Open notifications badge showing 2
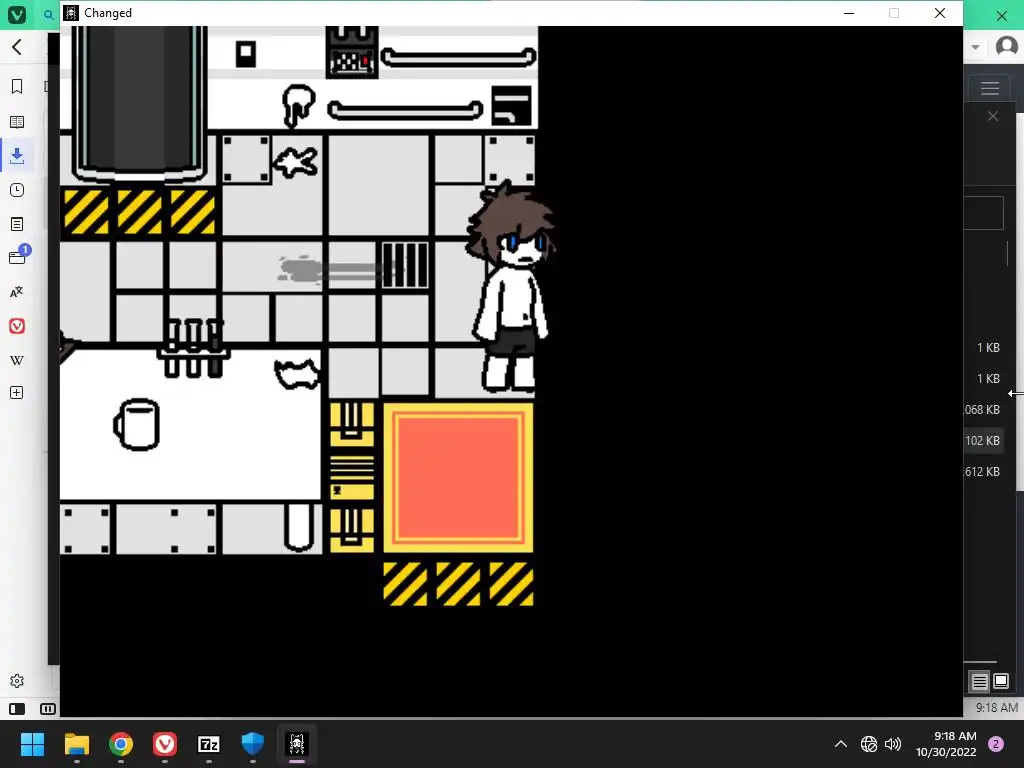This screenshot has height=768, width=1024. tap(996, 744)
